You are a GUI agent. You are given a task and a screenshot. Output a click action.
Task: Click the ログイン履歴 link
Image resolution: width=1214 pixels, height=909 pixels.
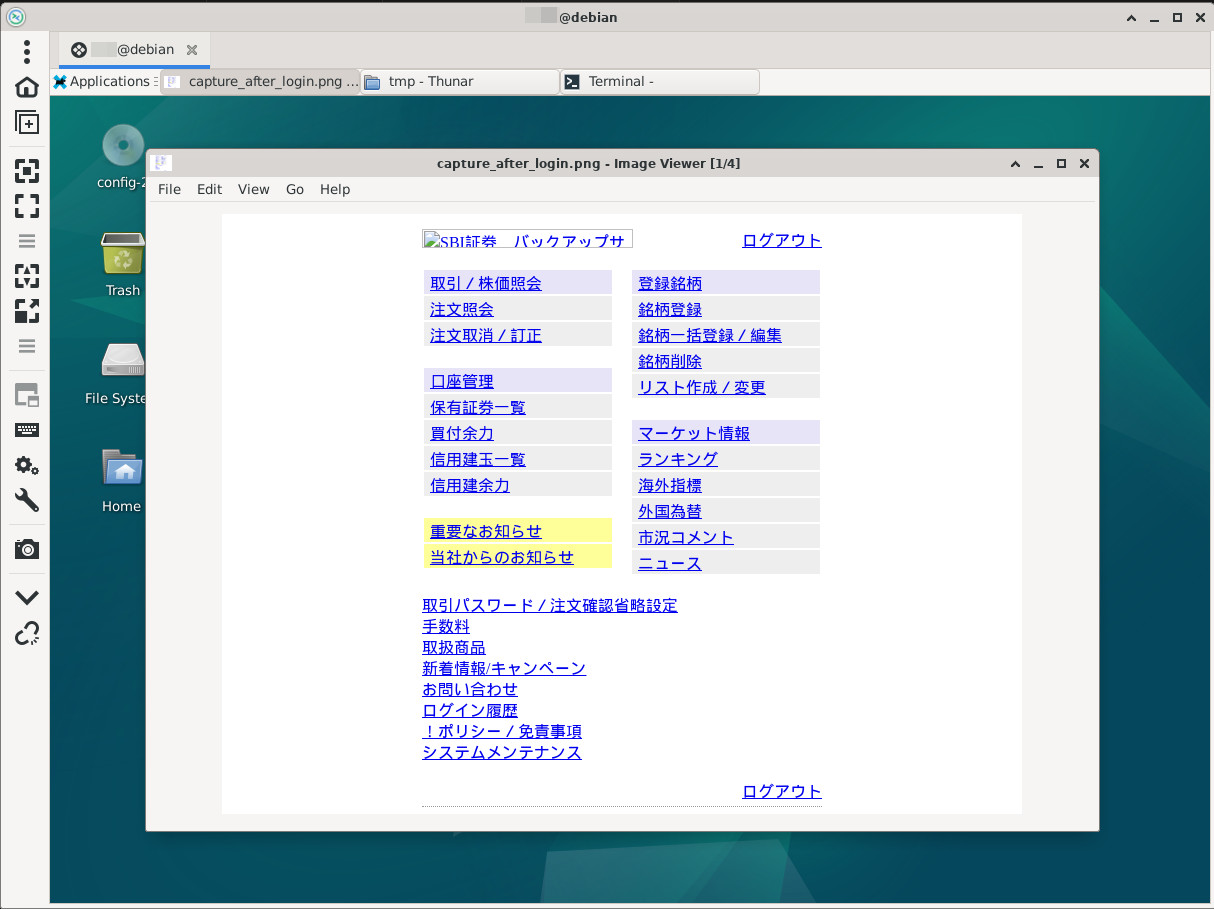pyautogui.click(x=470, y=710)
